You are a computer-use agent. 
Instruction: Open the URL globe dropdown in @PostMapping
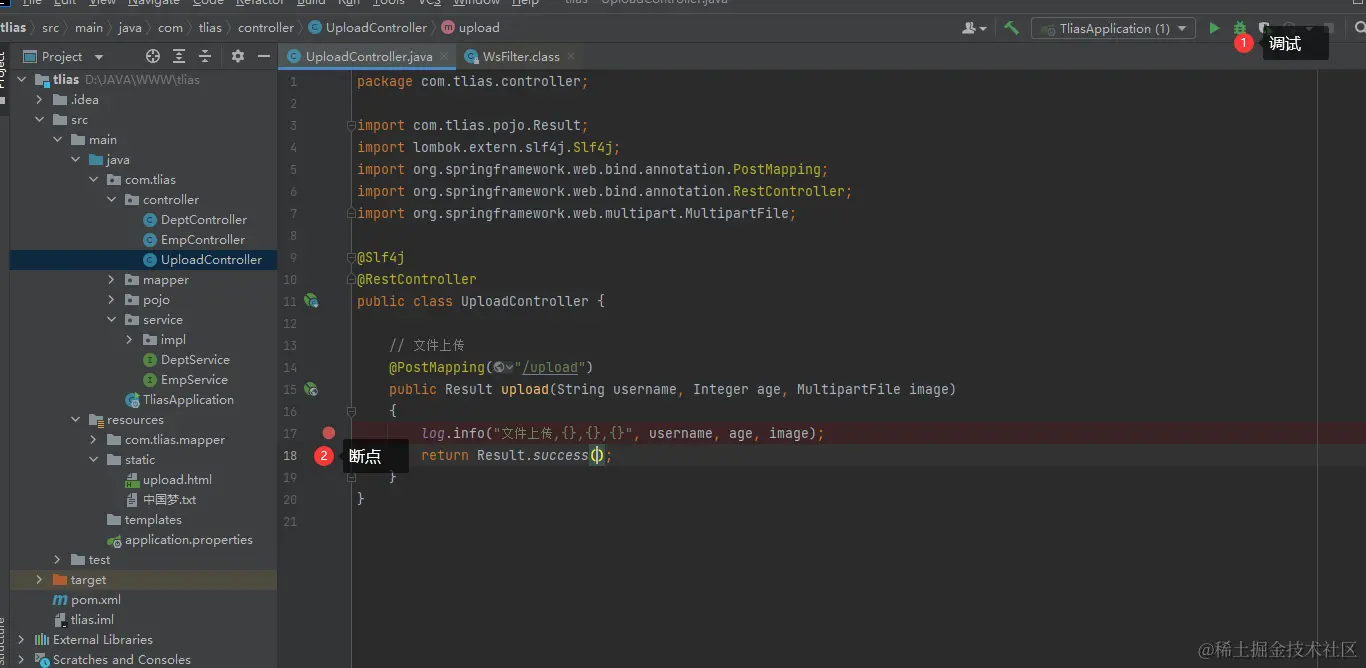503,367
